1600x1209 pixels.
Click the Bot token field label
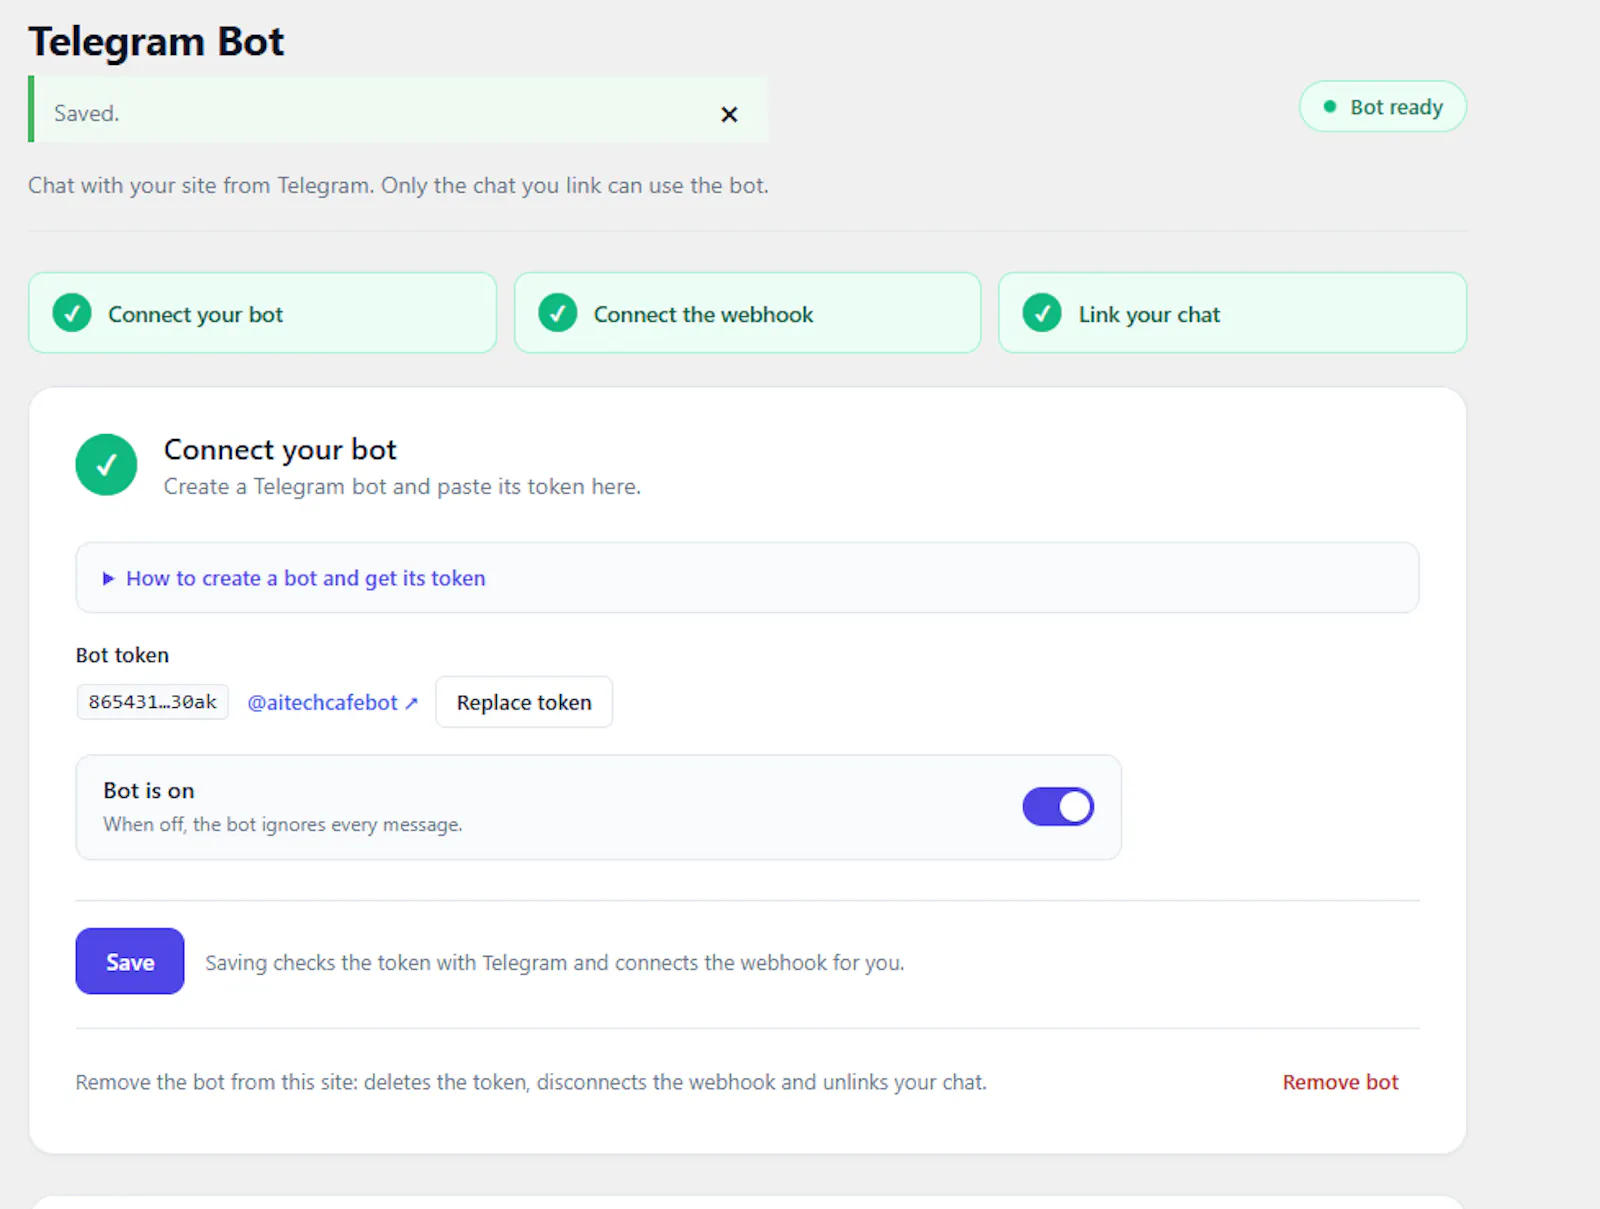pos(122,655)
